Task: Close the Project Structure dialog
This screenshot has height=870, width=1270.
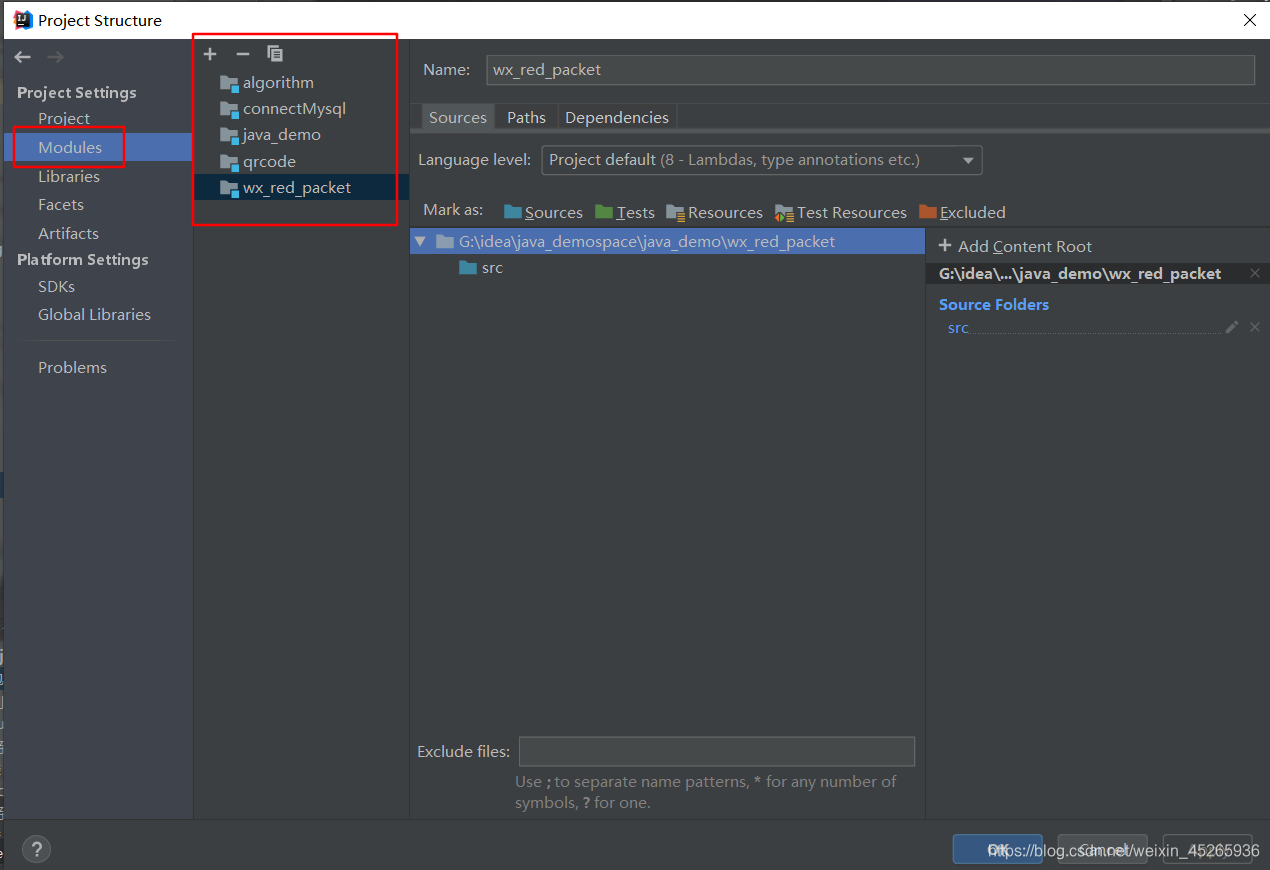Action: (x=1249, y=19)
